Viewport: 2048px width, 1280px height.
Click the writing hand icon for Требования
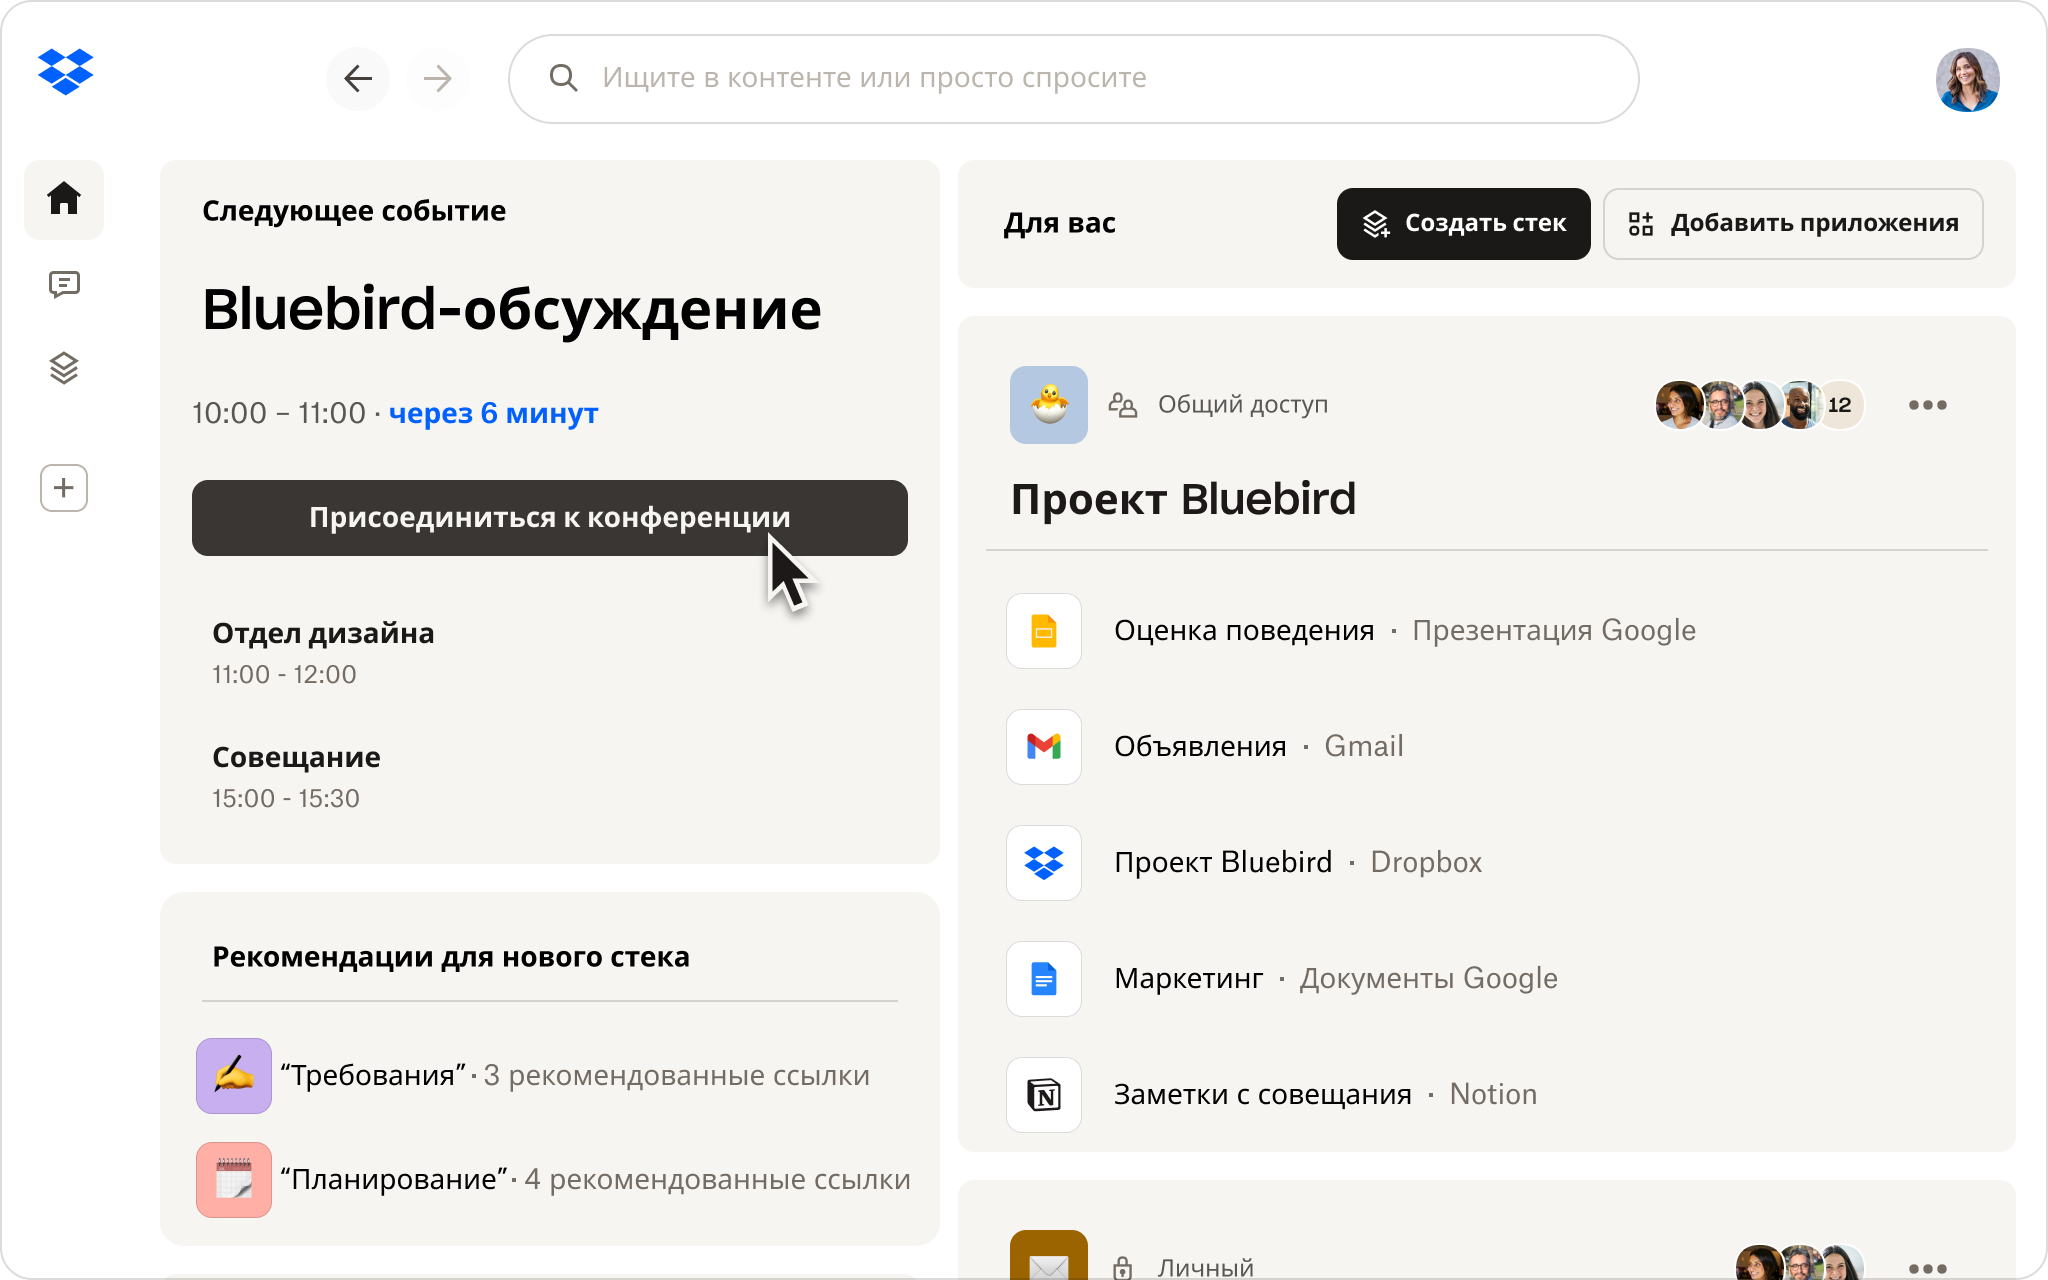click(x=234, y=1076)
